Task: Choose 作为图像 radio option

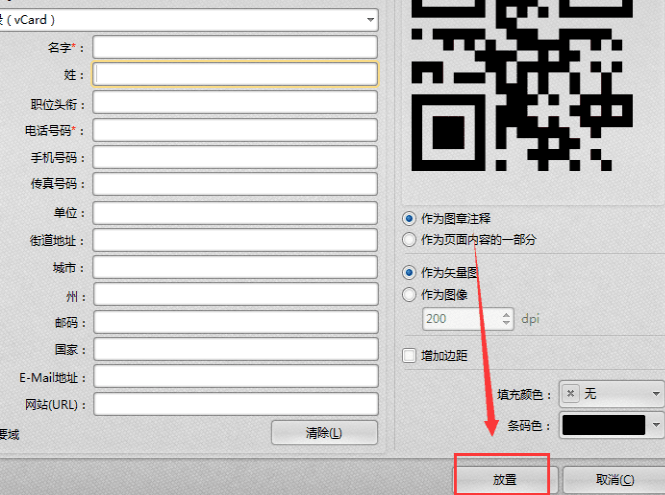Action: (409, 294)
